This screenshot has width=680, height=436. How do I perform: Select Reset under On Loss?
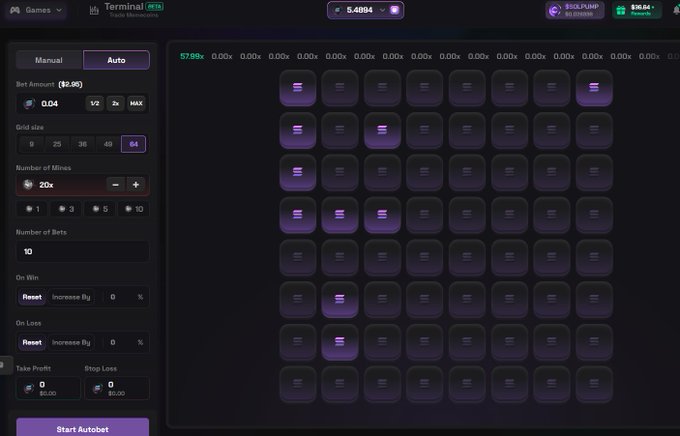click(32, 343)
